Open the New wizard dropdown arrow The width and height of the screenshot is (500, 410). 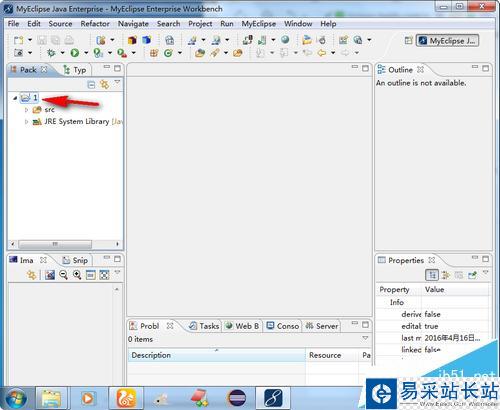tap(30, 40)
